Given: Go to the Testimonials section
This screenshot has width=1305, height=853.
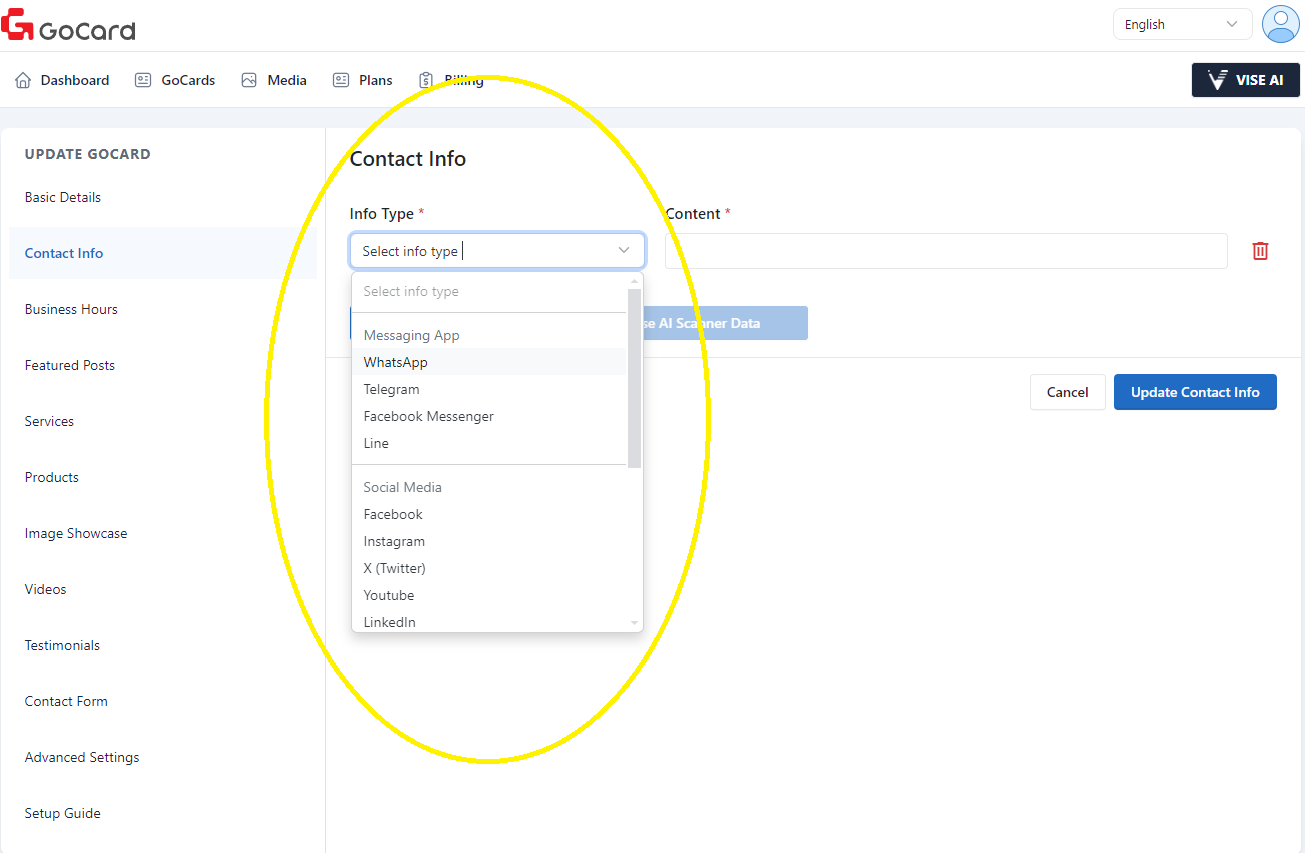Looking at the screenshot, I should pyautogui.click(x=62, y=645).
